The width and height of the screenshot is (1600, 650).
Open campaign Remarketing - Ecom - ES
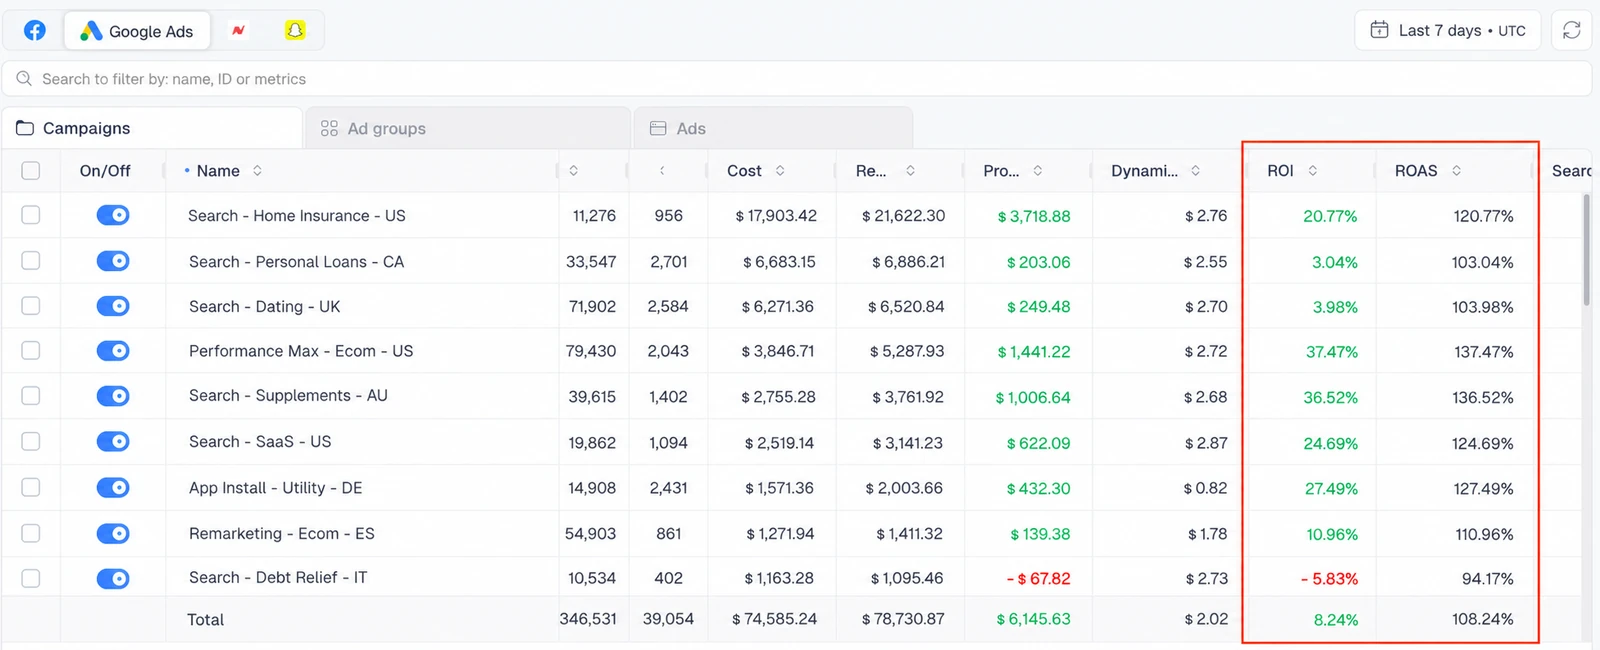[x=282, y=534]
